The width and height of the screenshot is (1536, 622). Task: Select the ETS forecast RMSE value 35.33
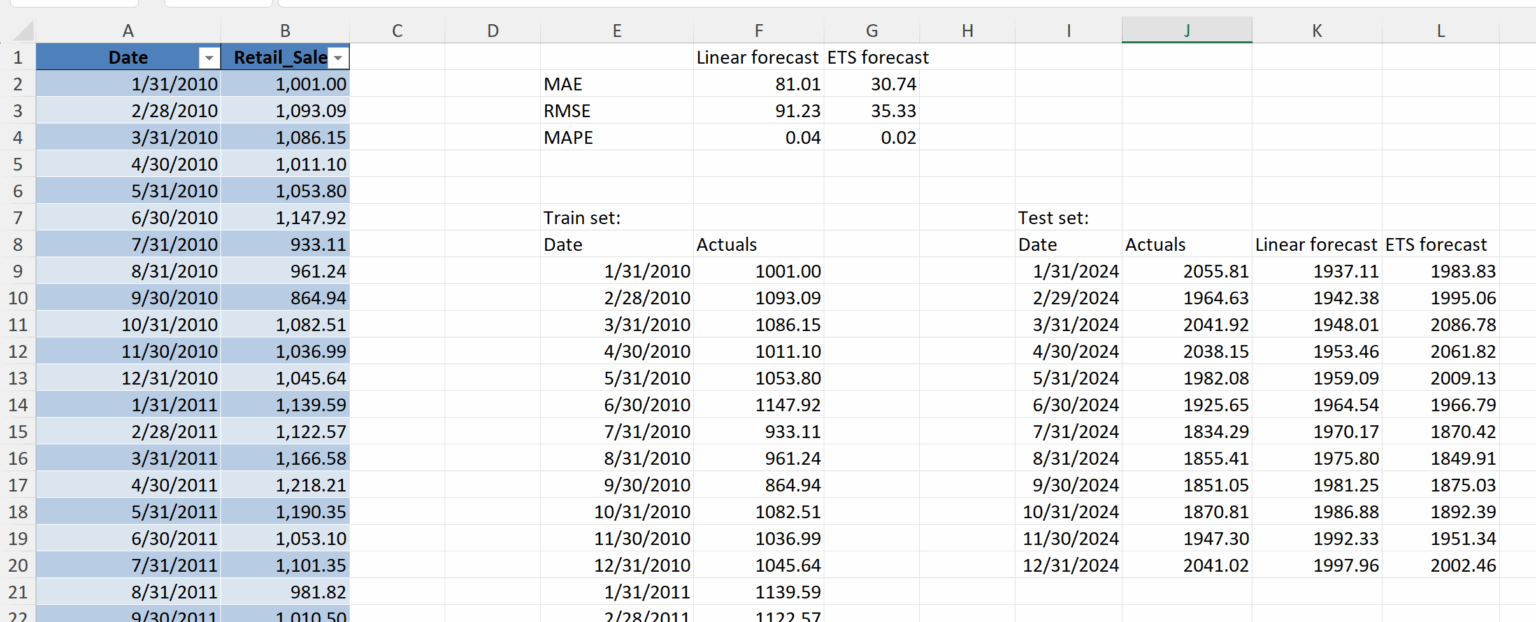coord(893,111)
